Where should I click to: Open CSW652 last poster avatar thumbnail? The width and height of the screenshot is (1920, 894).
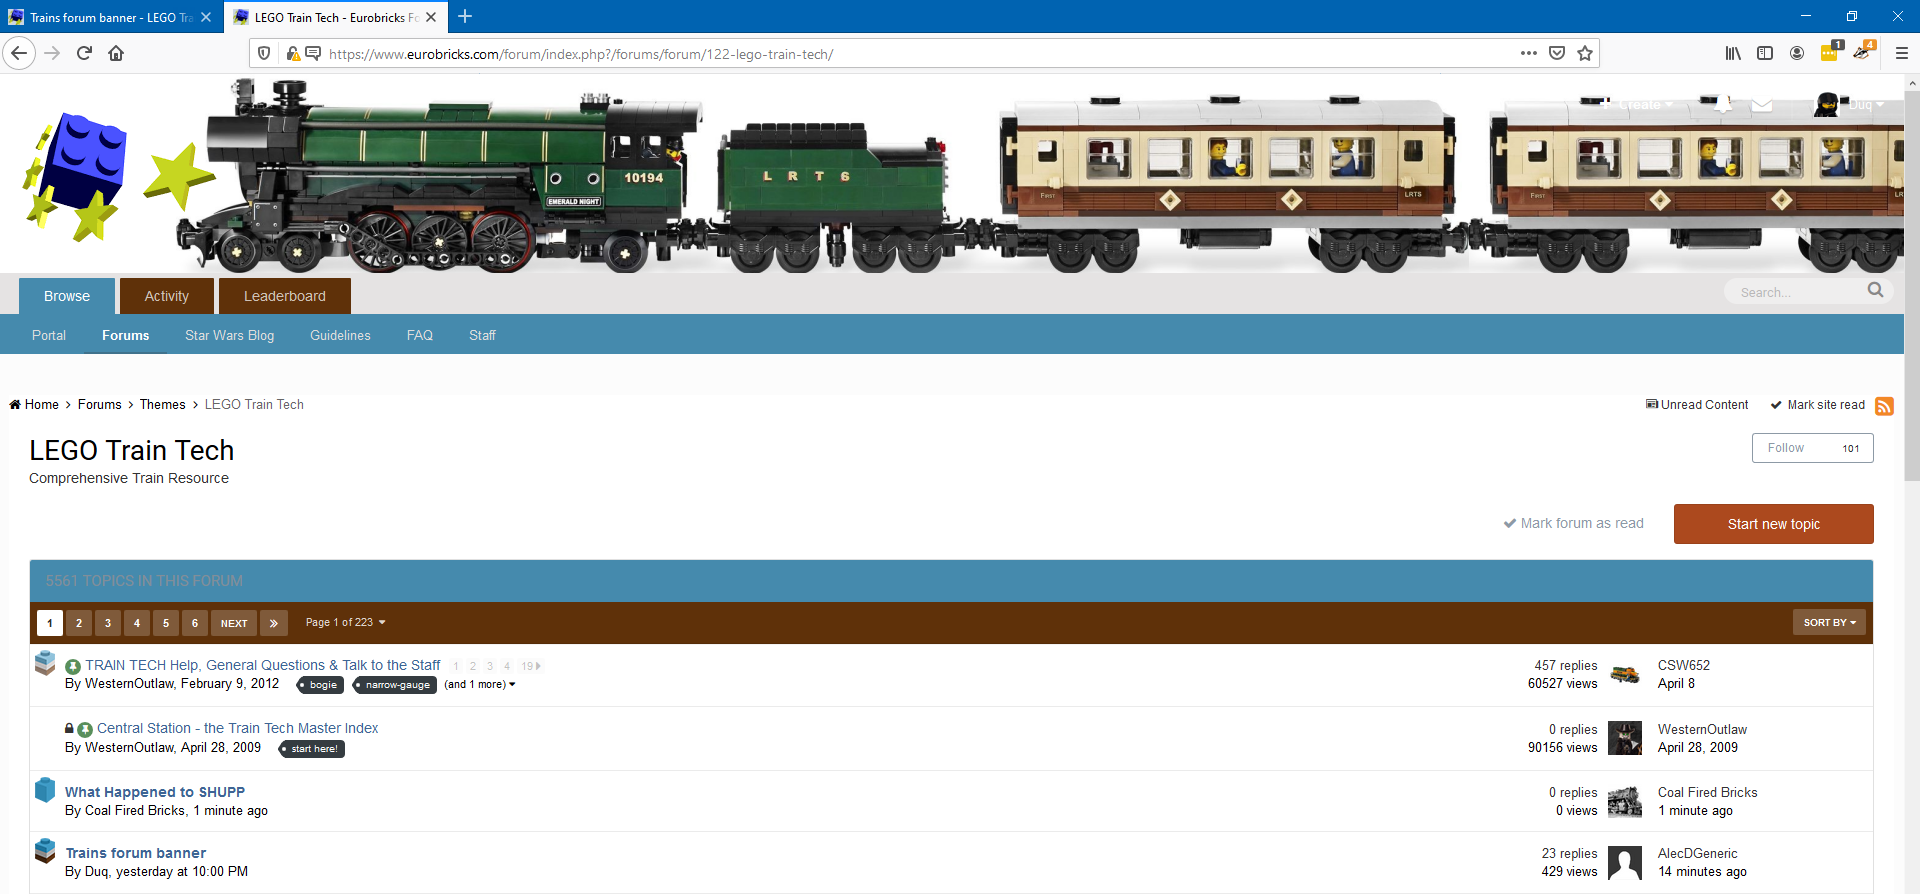tap(1625, 675)
